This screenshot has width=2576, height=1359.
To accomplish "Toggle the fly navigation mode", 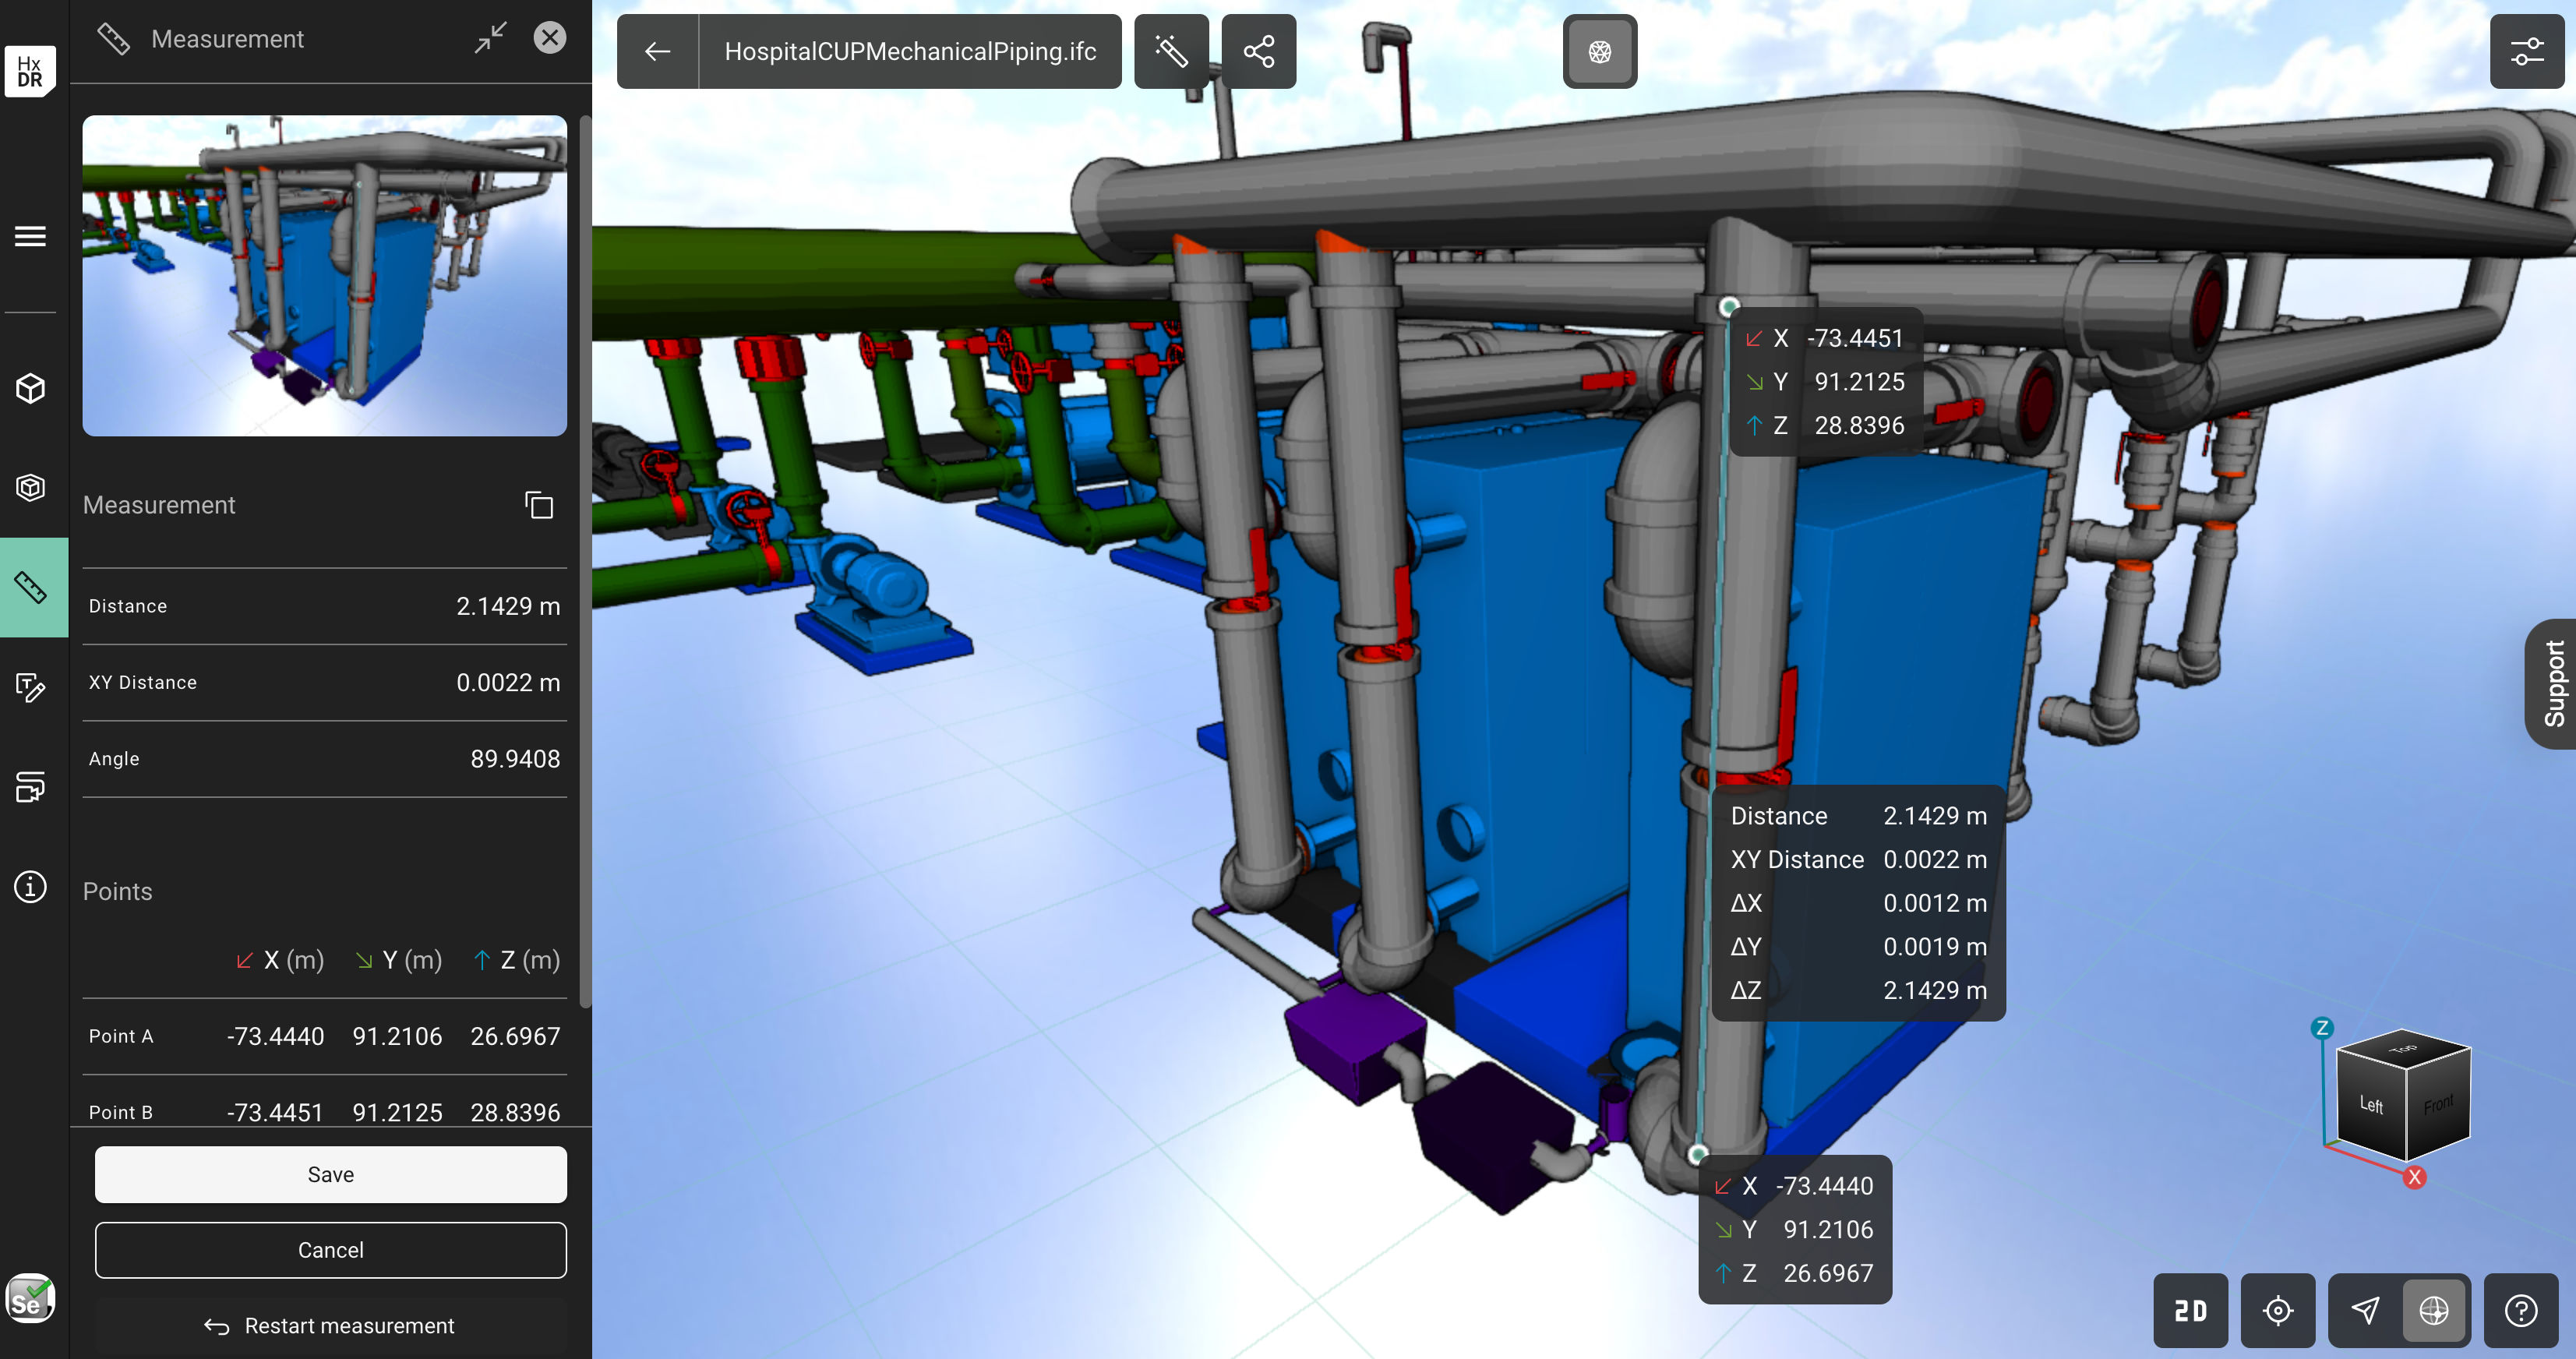I will pyautogui.click(x=2365, y=1310).
